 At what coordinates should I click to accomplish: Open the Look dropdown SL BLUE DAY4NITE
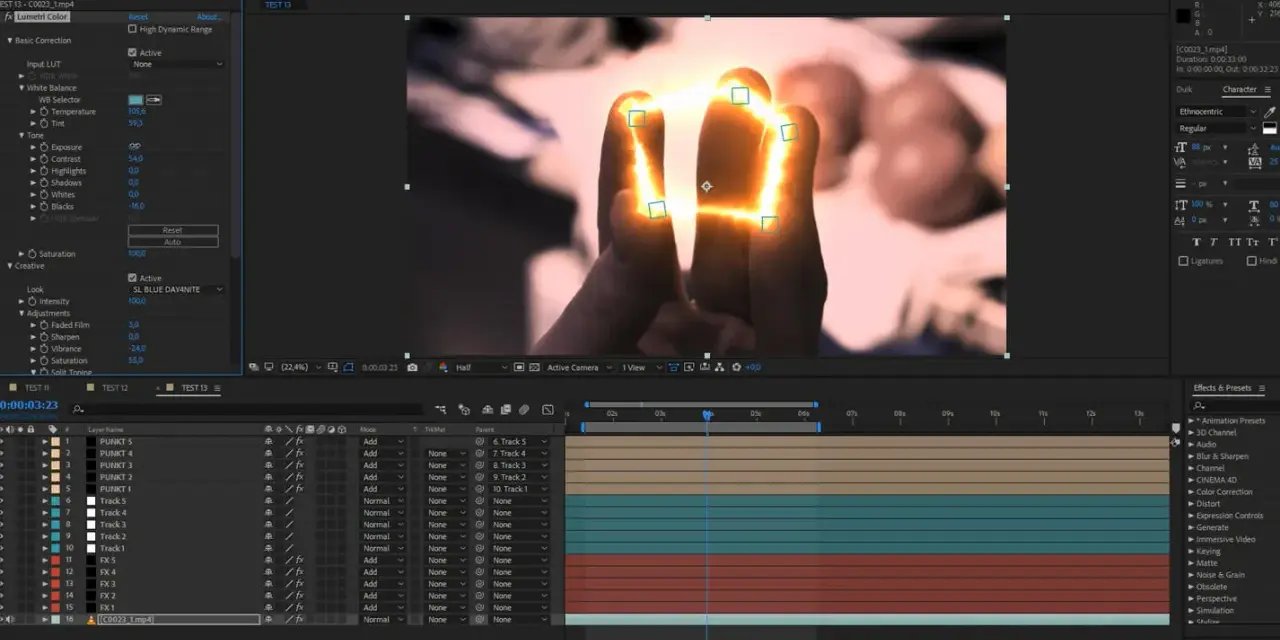tap(177, 289)
